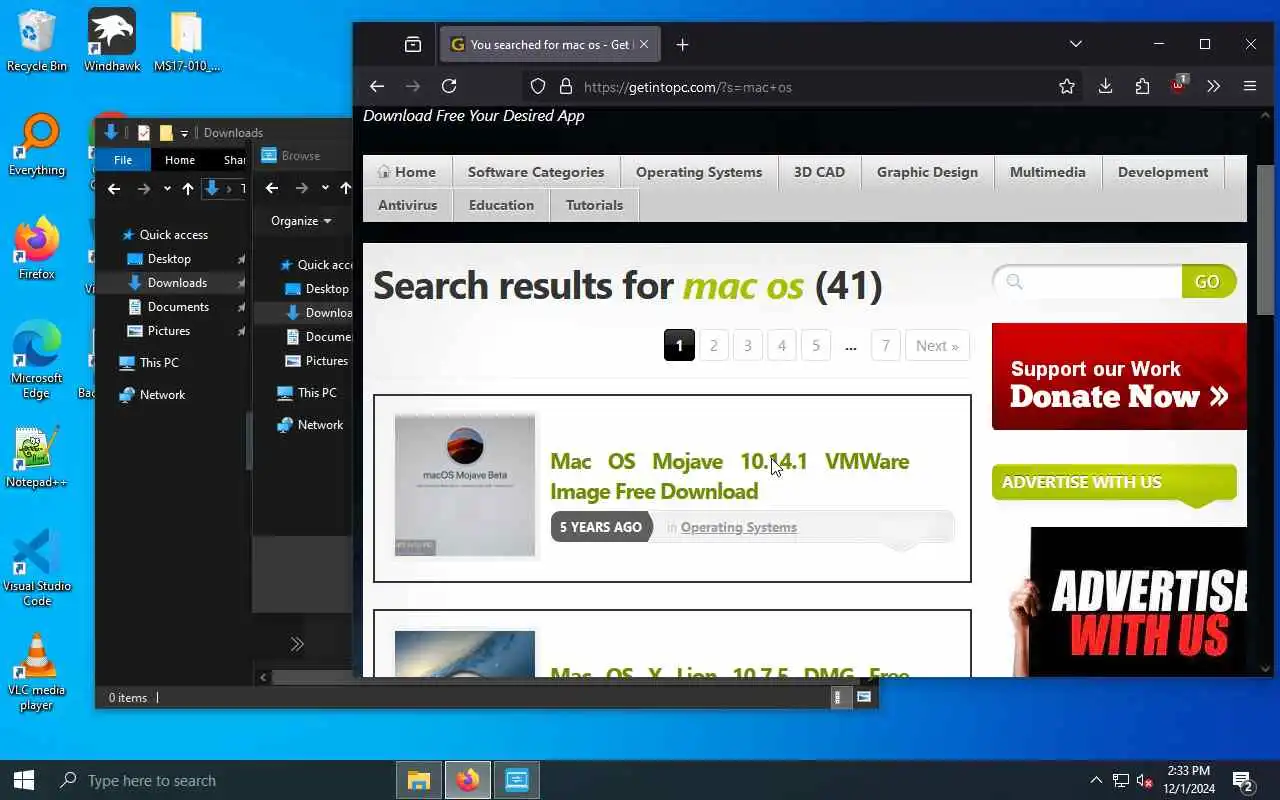Click the Firefox page vertical scrollbar thumb

coord(1265,240)
